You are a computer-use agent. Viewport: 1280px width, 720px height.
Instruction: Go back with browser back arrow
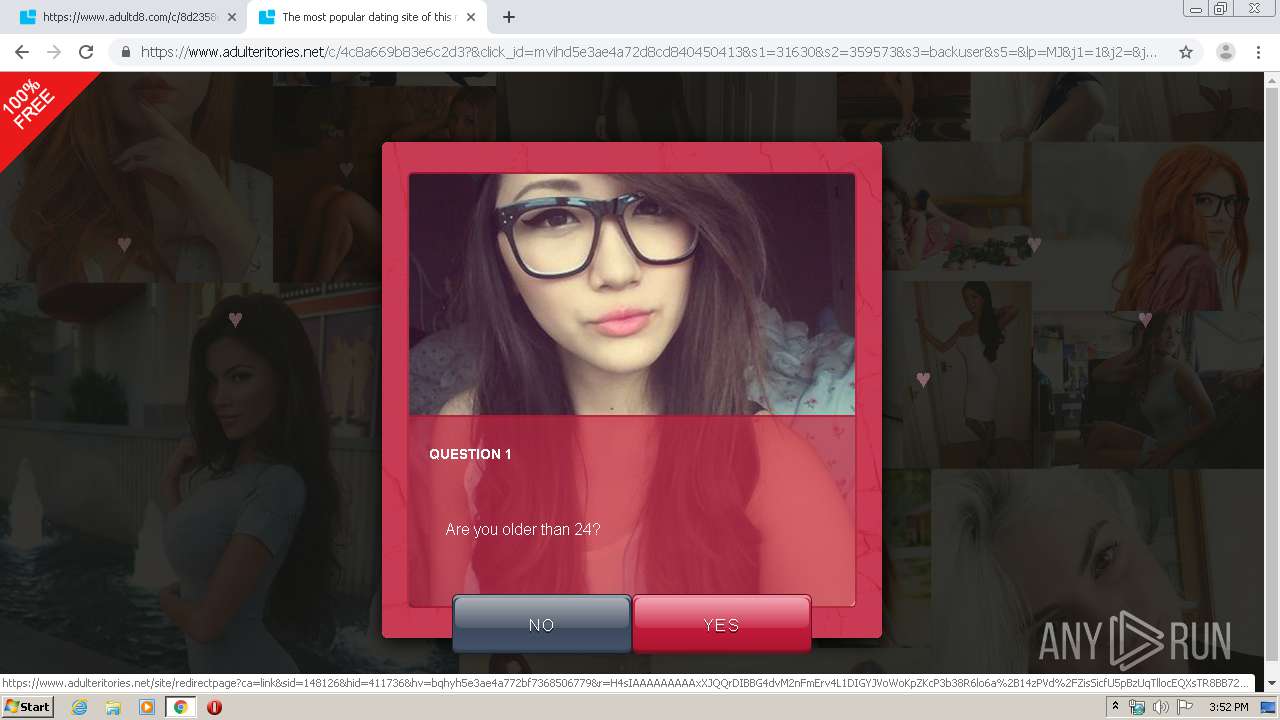(x=22, y=52)
